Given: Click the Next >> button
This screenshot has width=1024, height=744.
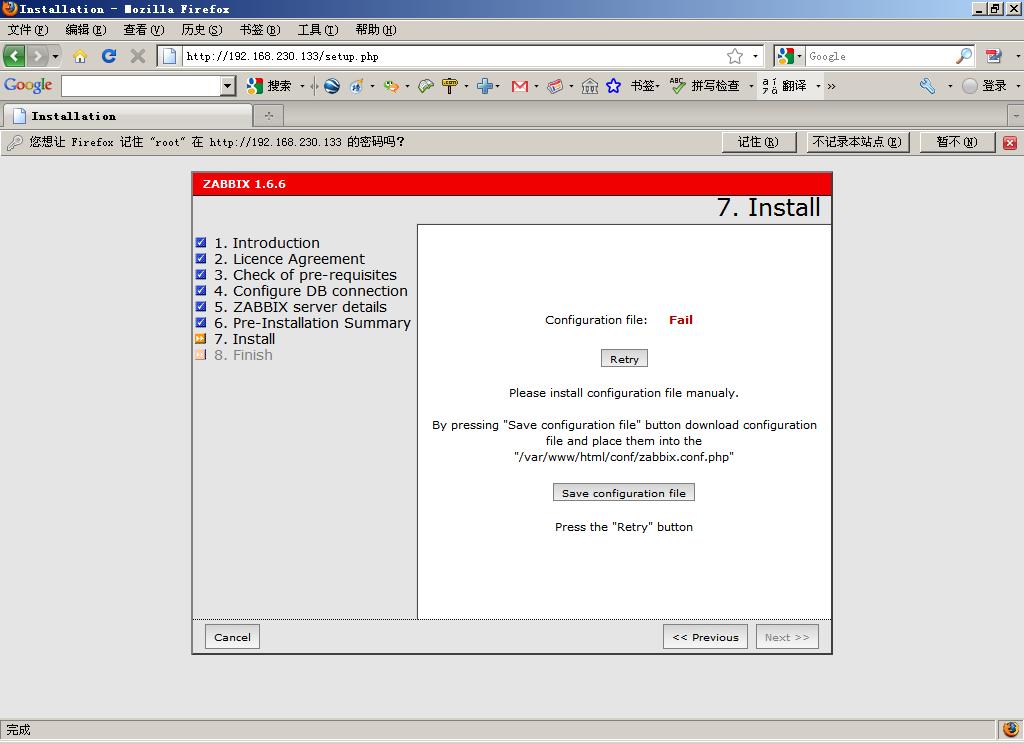Looking at the screenshot, I should [x=787, y=637].
